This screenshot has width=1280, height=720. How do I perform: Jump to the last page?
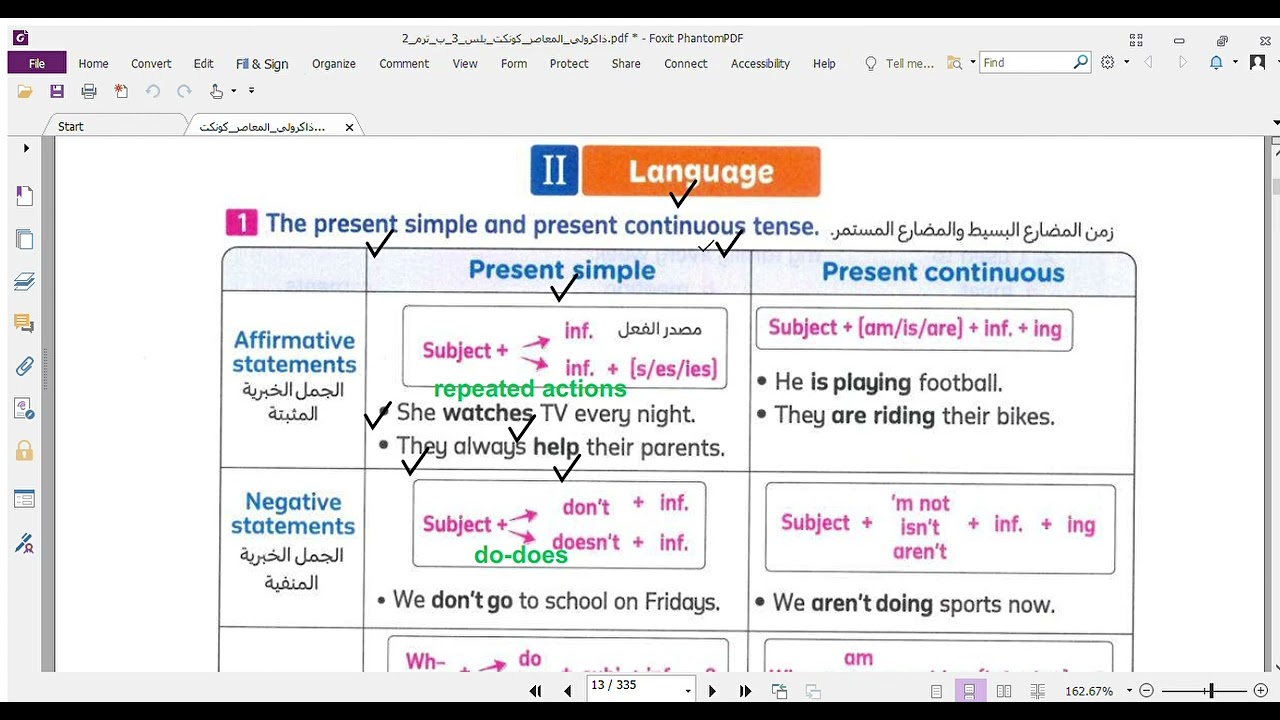click(745, 691)
